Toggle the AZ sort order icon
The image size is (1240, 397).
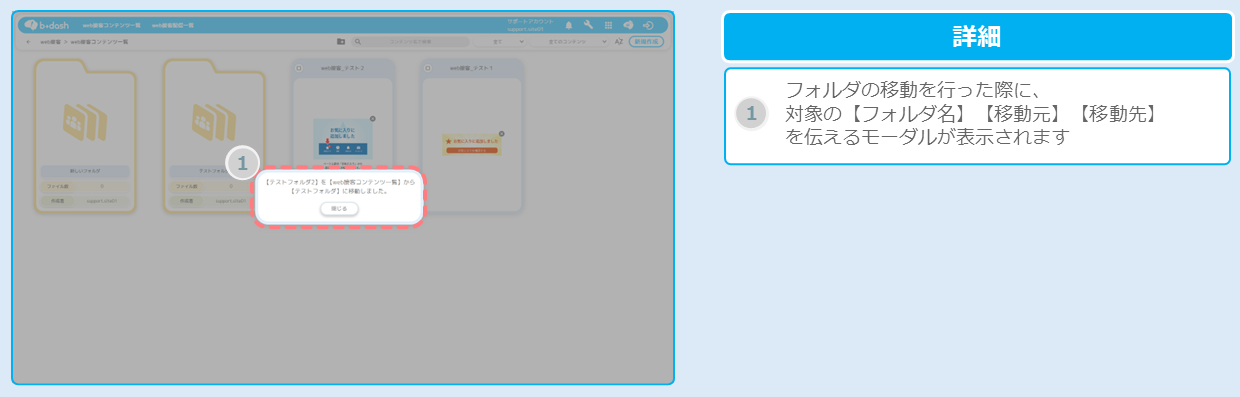(x=619, y=42)
